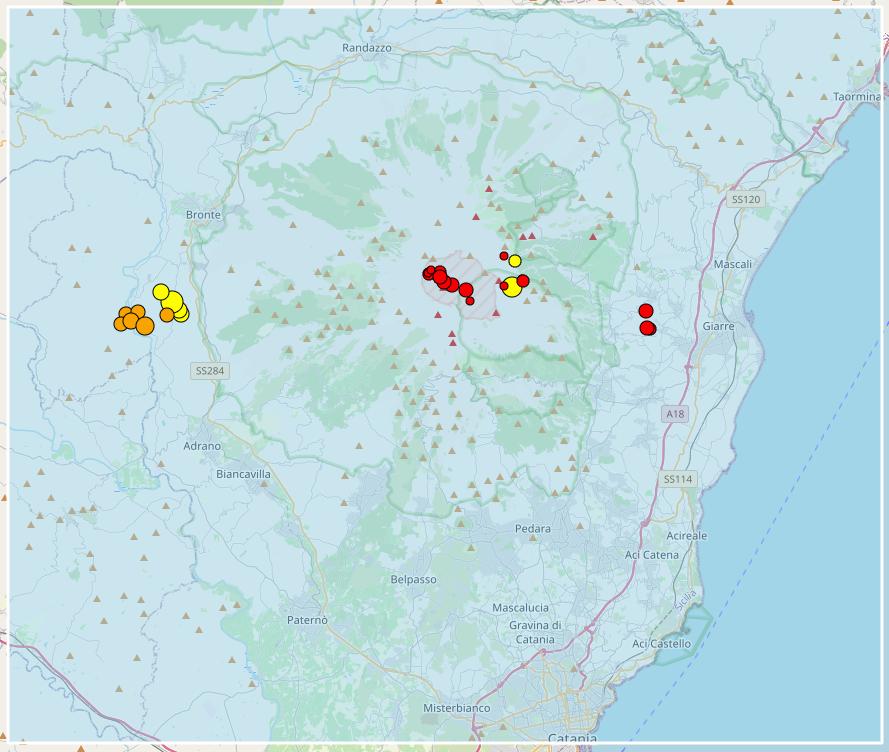Click the small yellow circle above the summit cluster

pos(514,261)
